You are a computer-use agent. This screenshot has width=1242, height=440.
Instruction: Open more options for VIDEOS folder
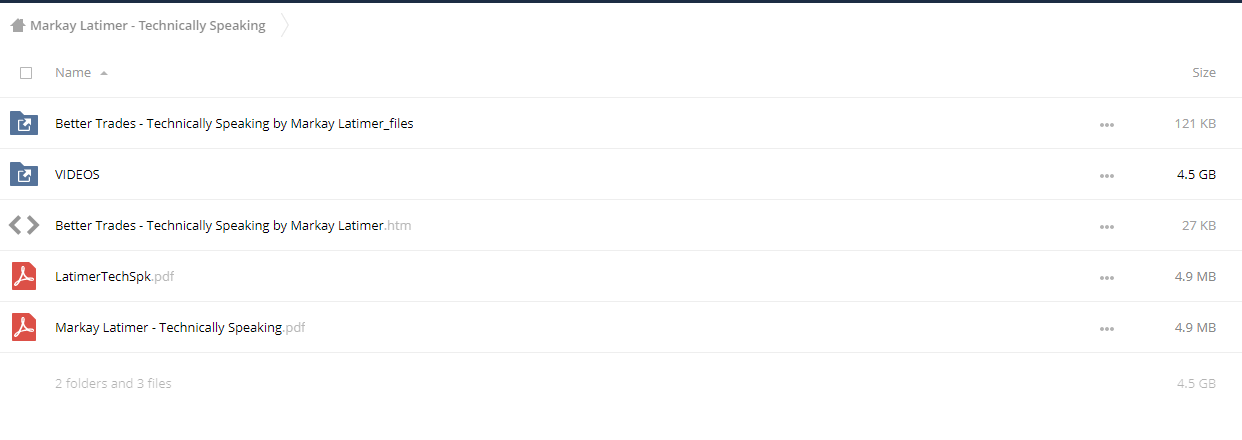click(1106, 175)
